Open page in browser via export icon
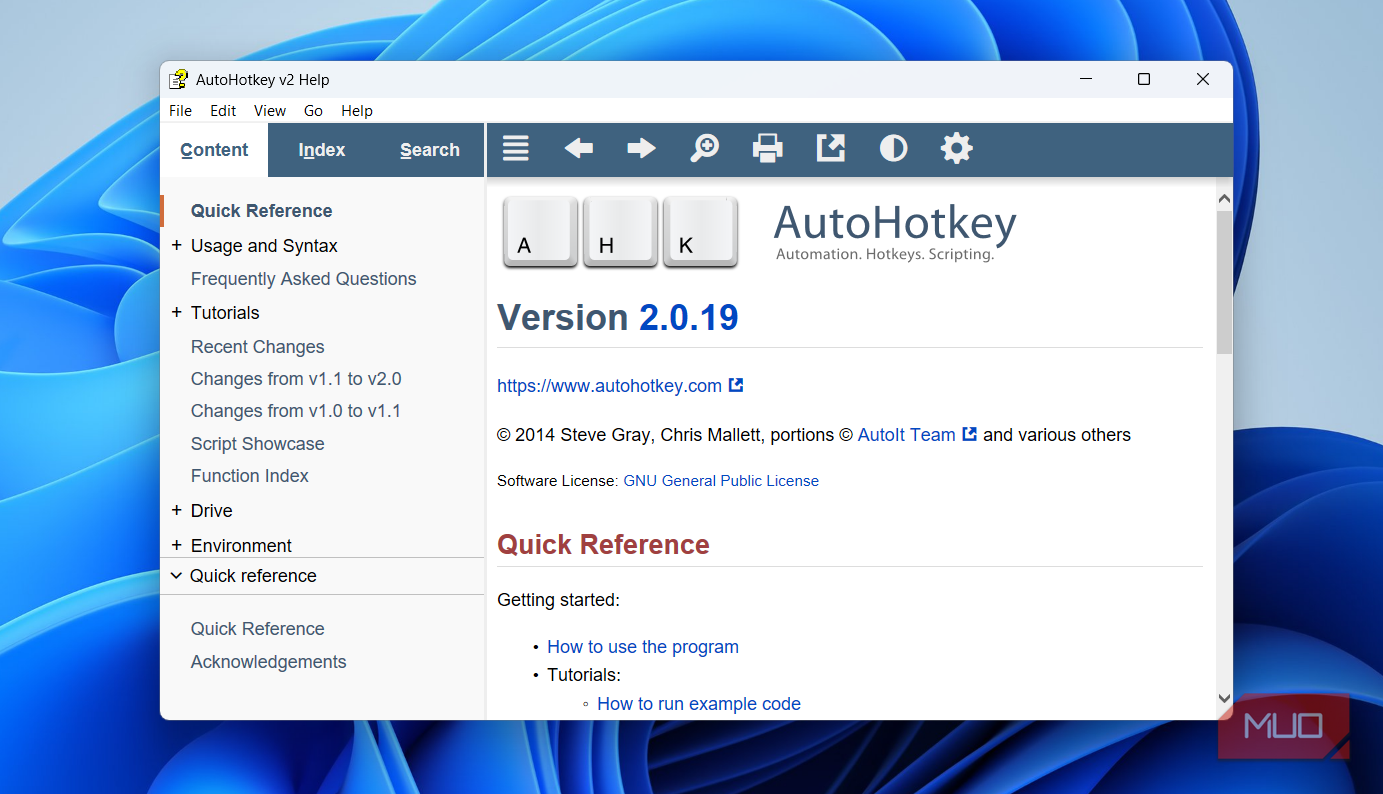Image resolution: width=1383 pixels, height=794 pixels. tap(830, 149)
